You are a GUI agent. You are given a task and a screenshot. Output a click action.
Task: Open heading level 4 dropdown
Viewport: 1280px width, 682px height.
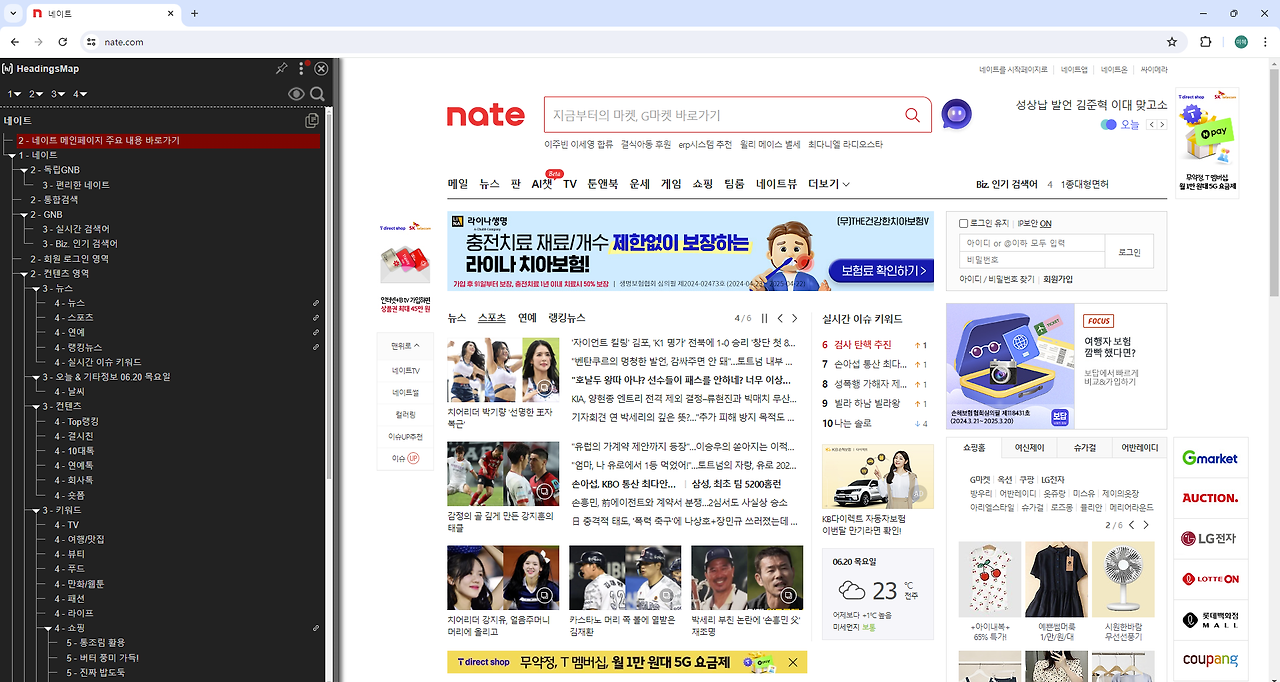coord(80,94)
